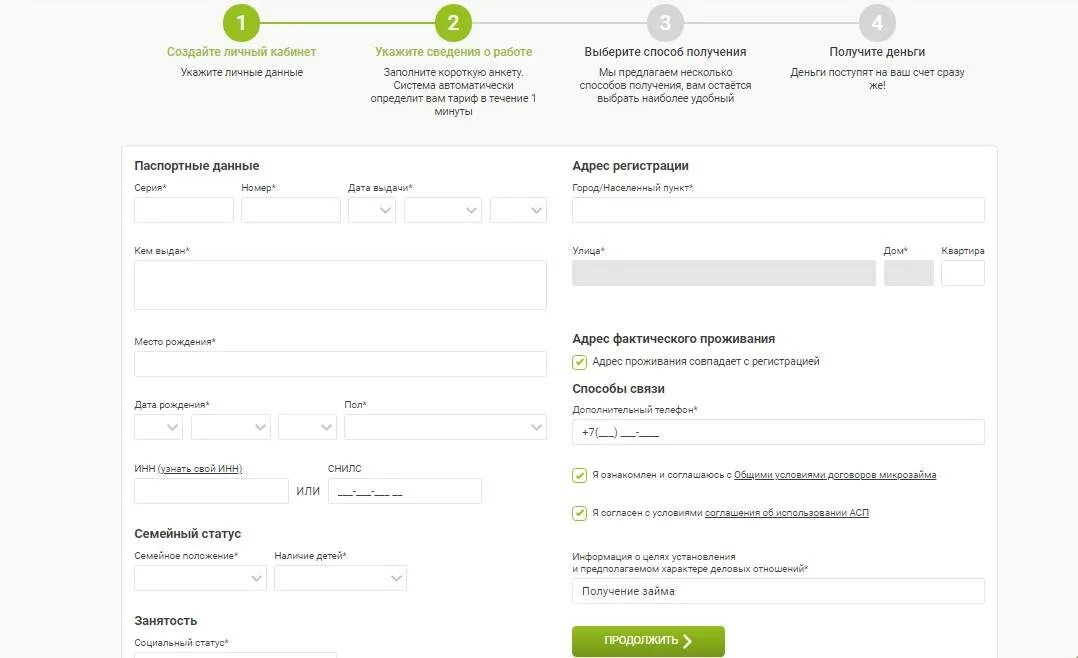1078x658 pixels.
Task: Uncheck 'Адрес проживания совпадает с регистрацией' checkbox
Action: coord(580,362)
